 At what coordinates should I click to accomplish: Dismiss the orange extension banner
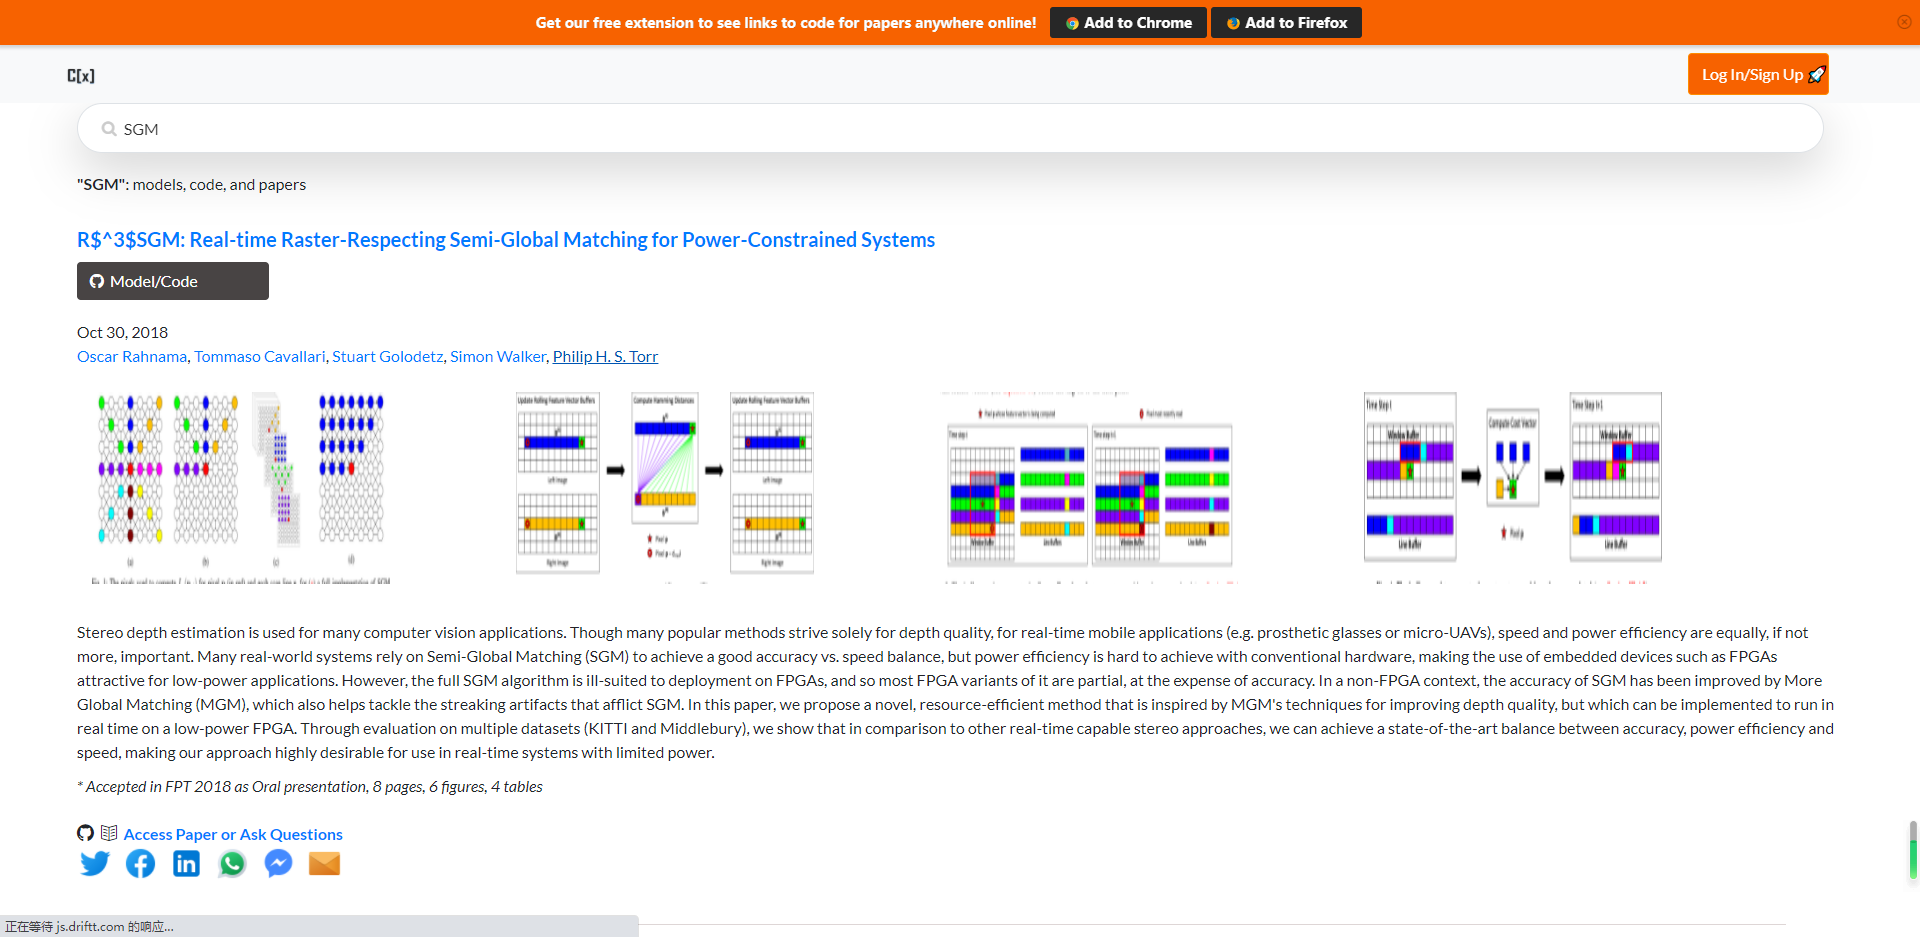coord(1904,22)
